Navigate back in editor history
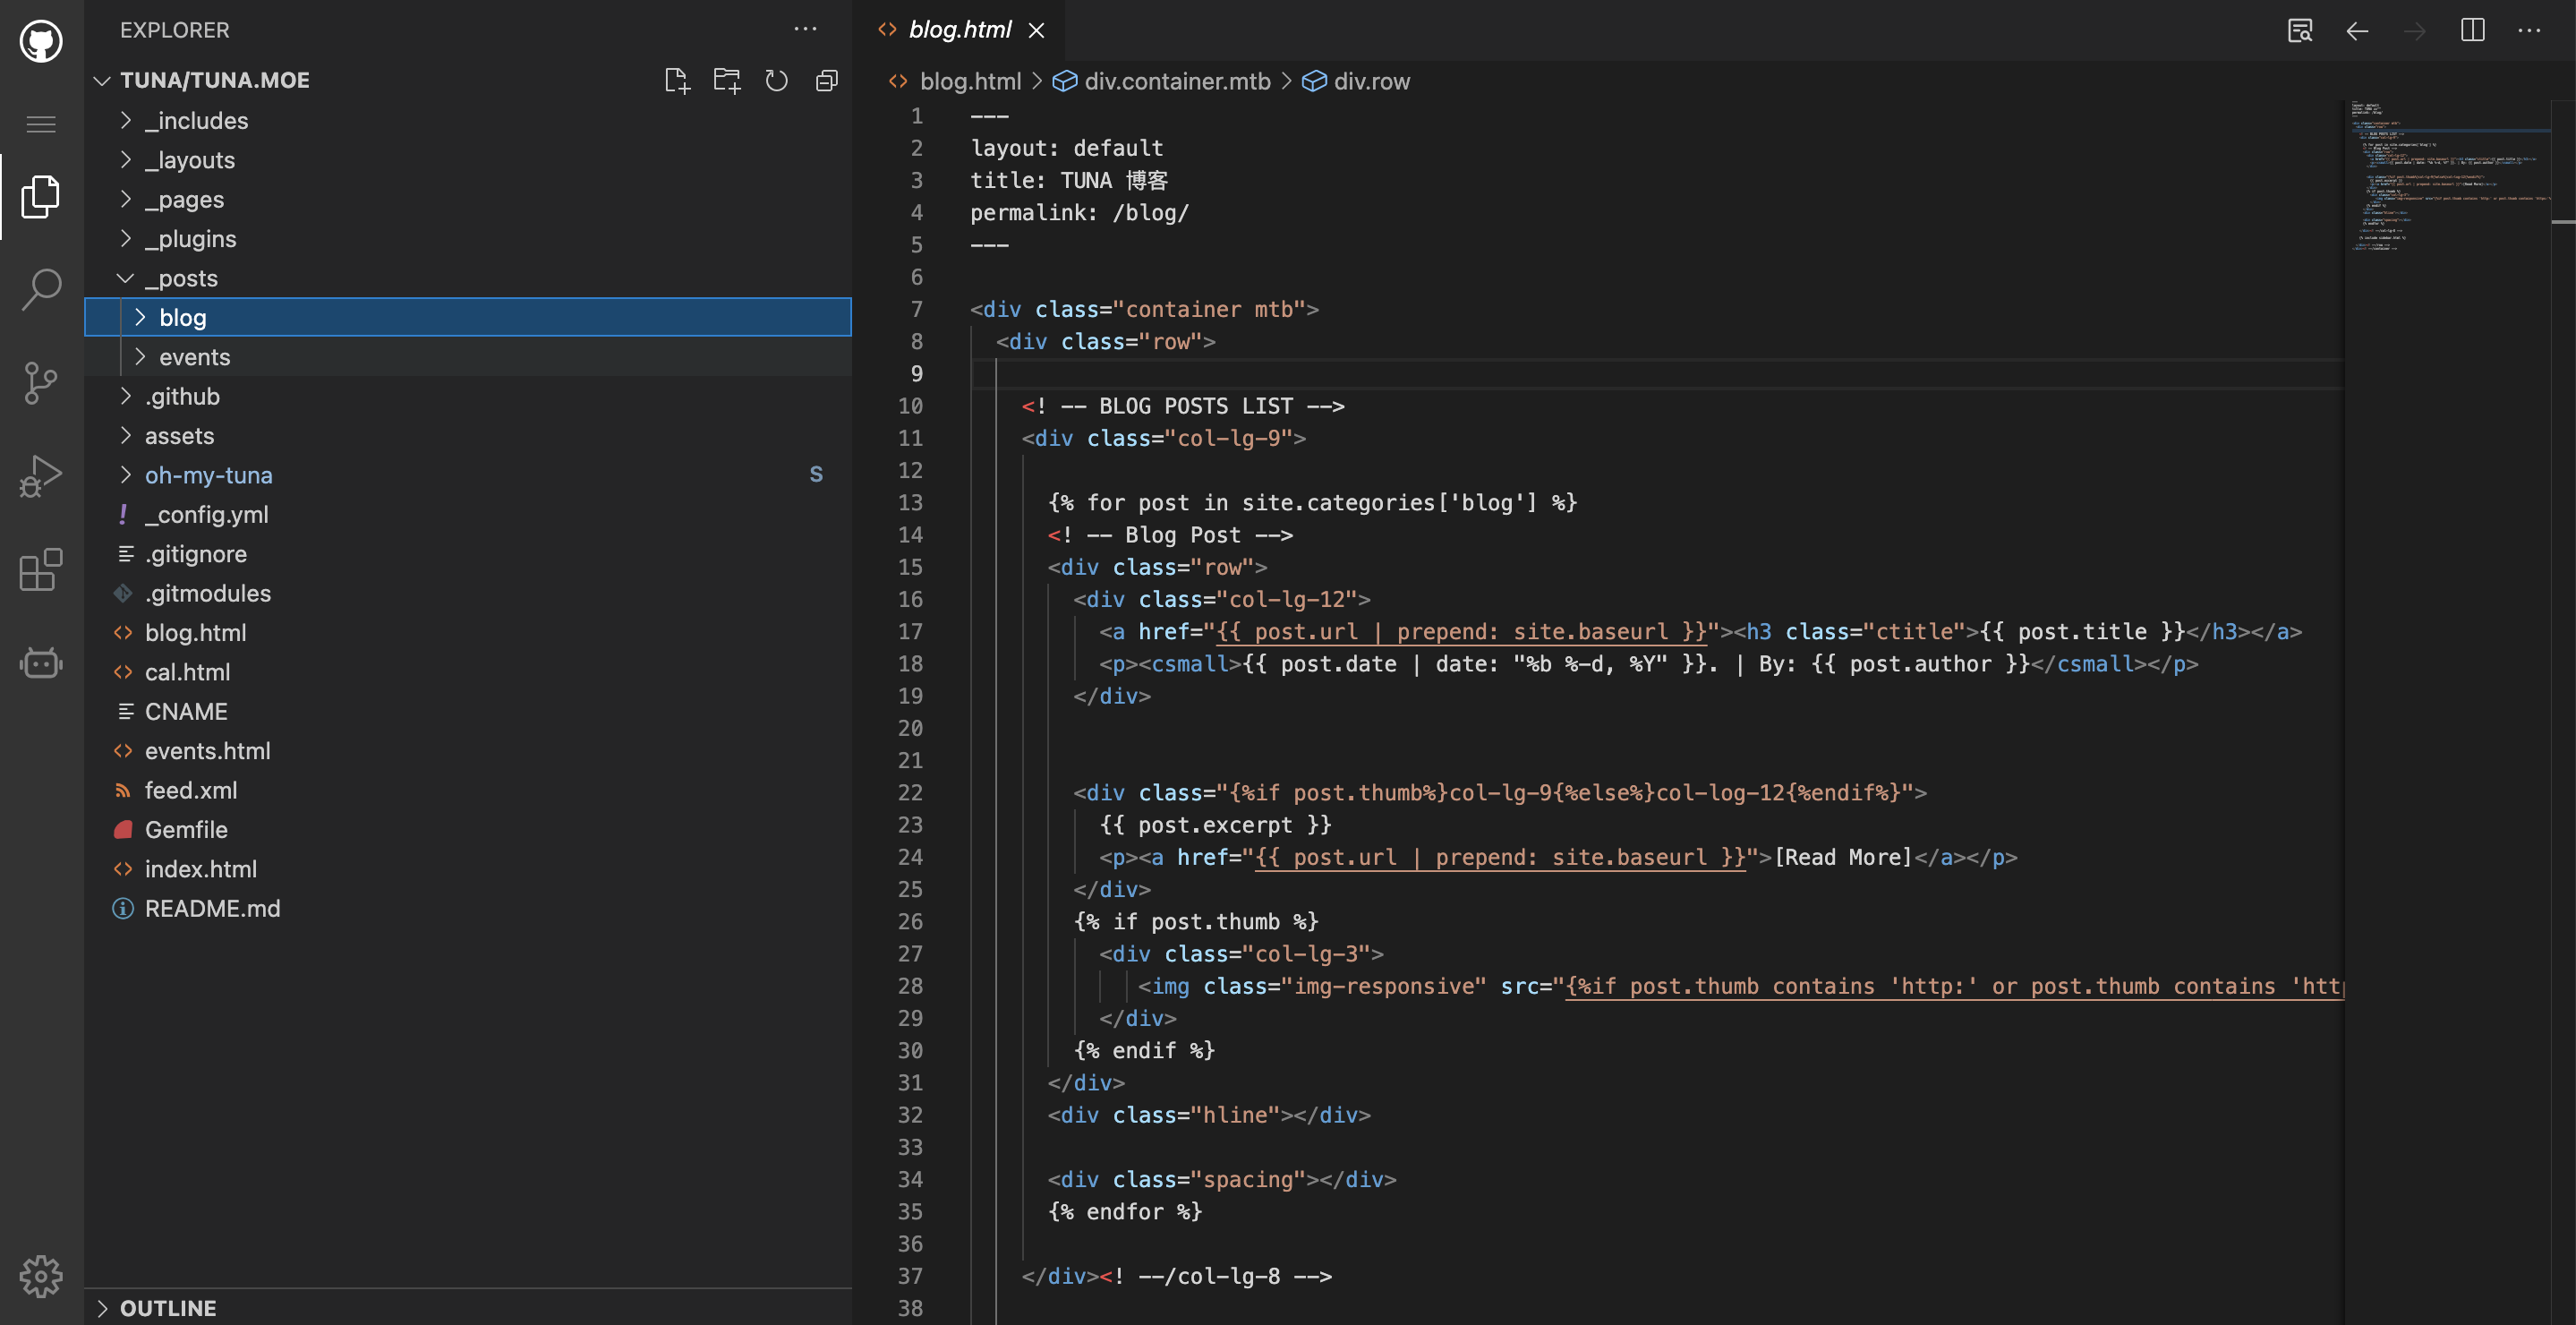2576x1325 pixels. coord(2357,30)
